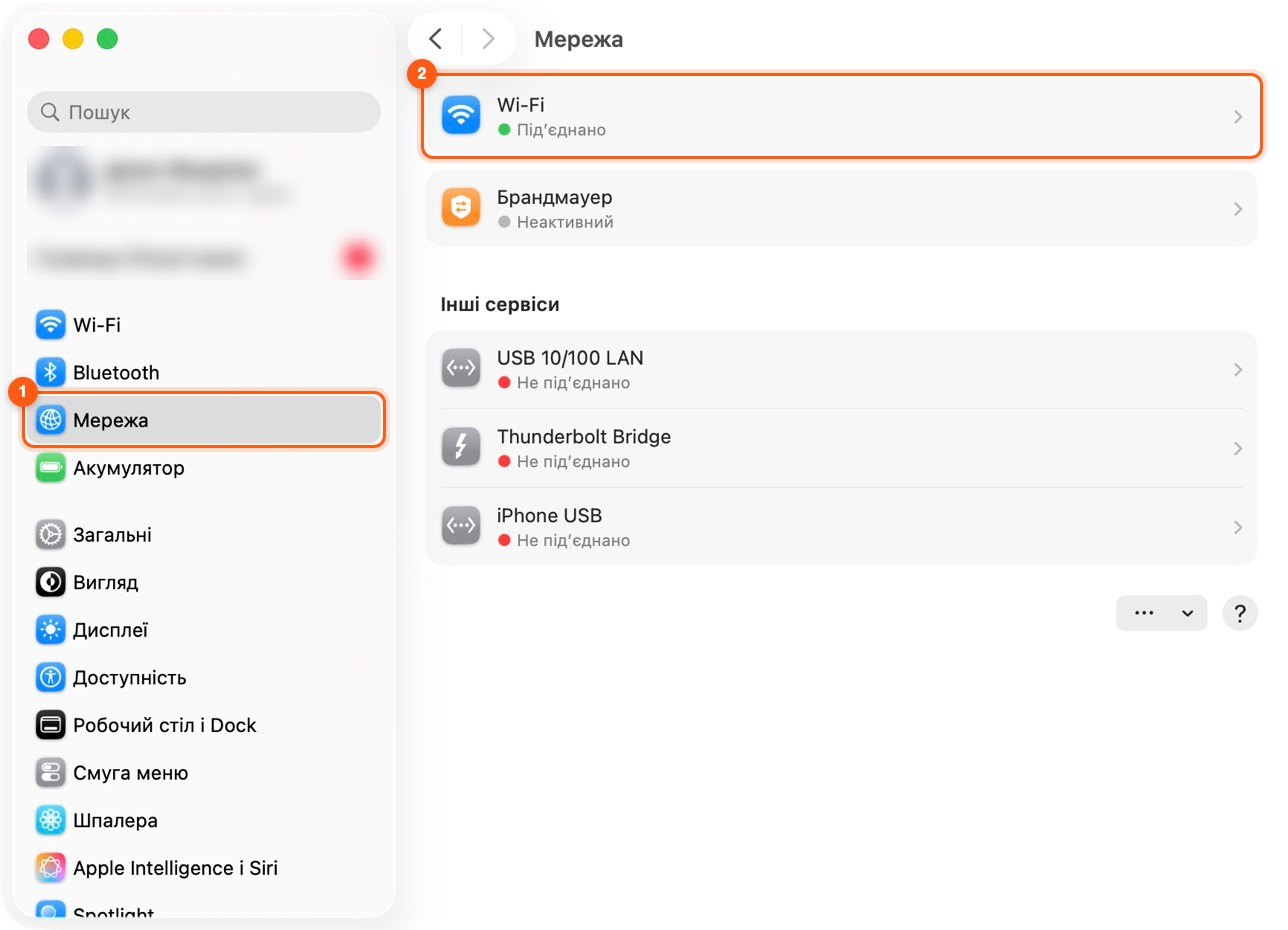
Task: Open Bluetooth settings in the sidebar
Action: point(204,373)
